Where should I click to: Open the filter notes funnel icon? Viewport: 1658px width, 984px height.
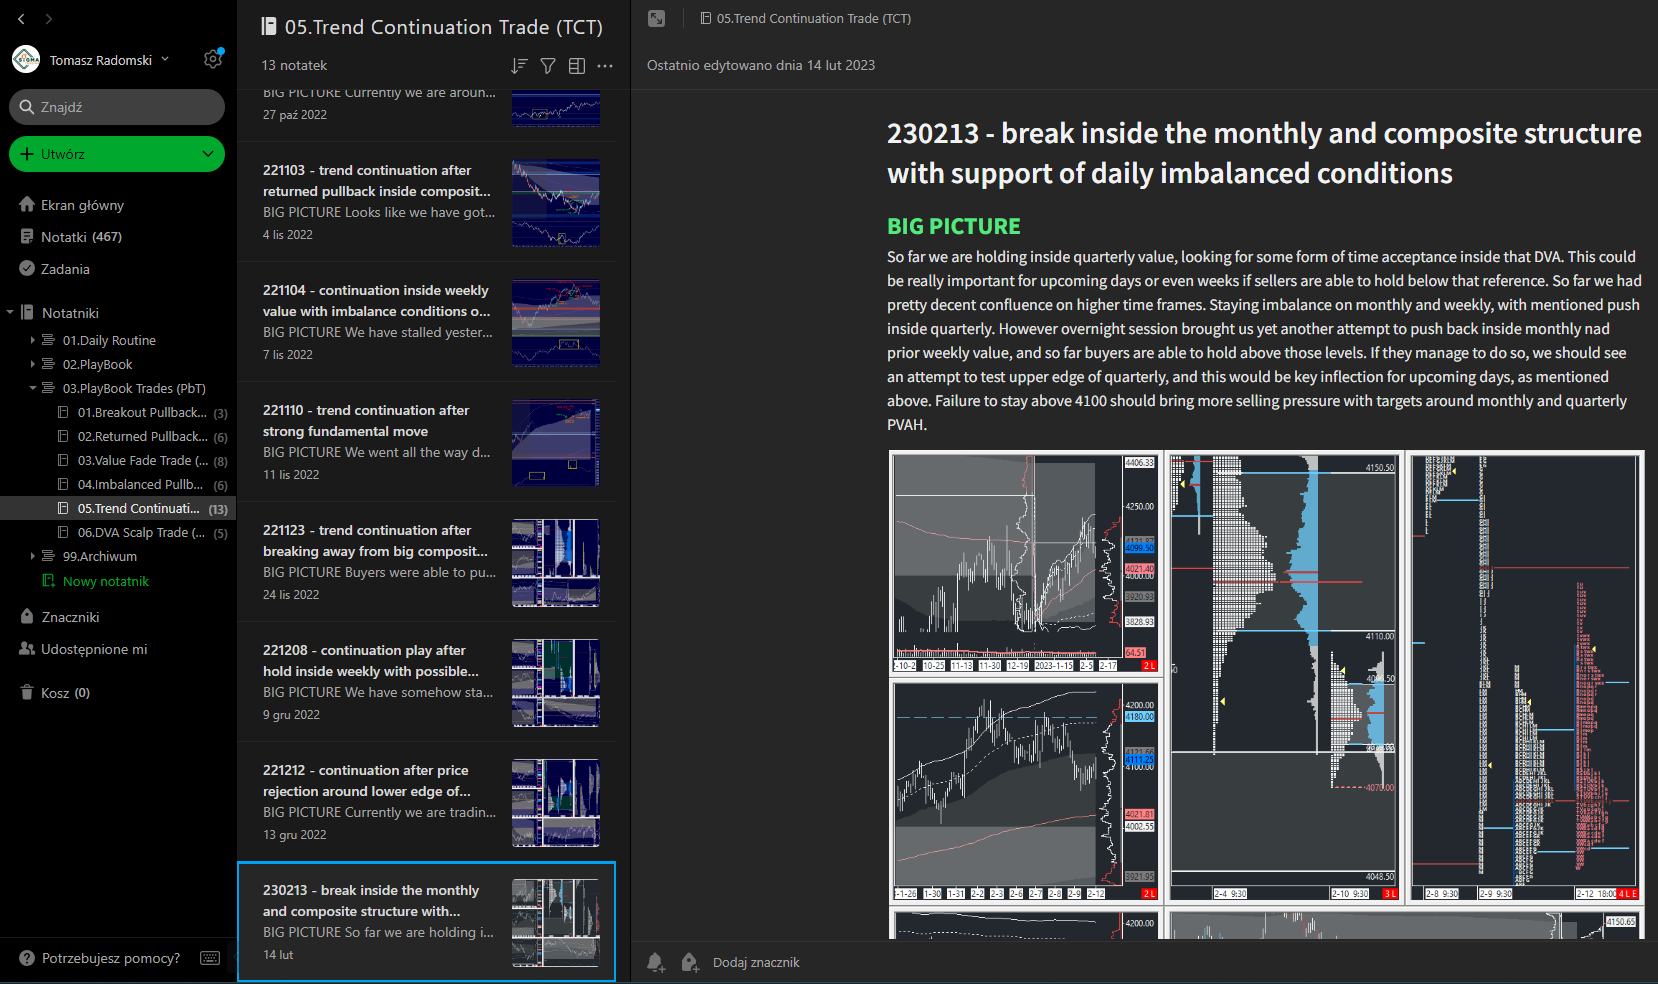(x=548, y=66)
